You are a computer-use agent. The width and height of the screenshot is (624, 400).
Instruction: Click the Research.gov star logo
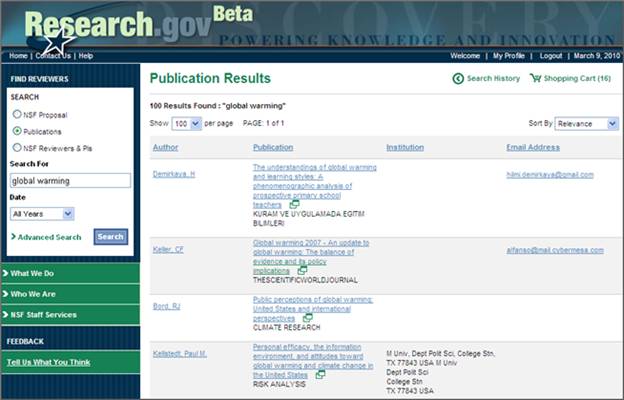click(57, 41)
